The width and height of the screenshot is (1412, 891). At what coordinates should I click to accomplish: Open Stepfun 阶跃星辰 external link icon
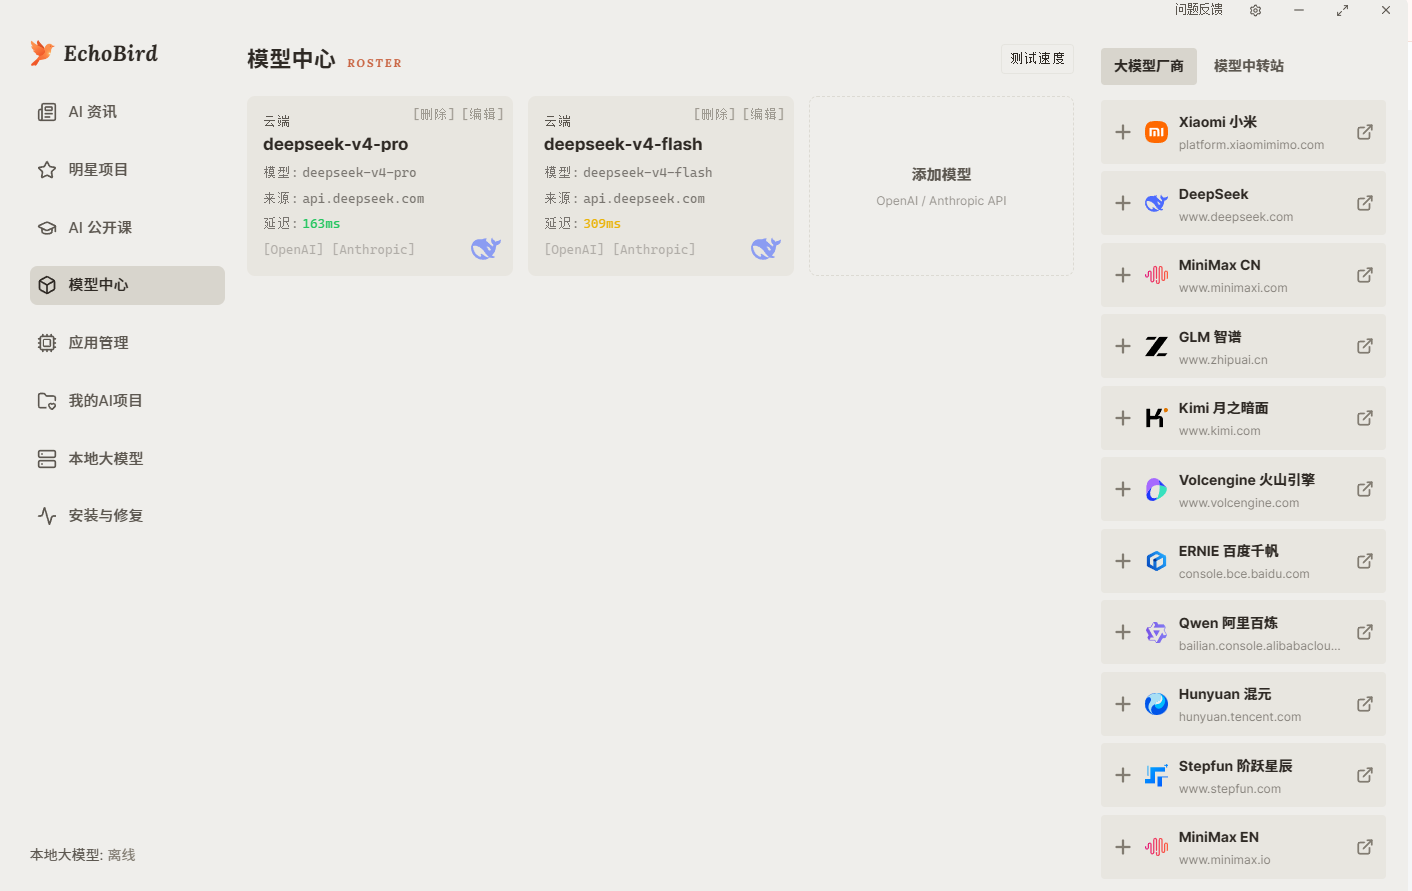coord(1365,775)
